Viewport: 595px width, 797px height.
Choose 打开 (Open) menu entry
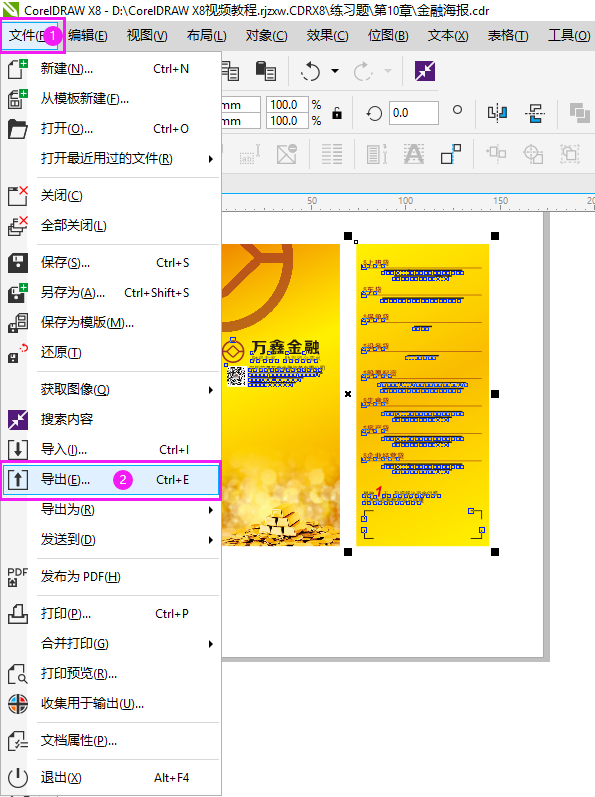[111, 129]
